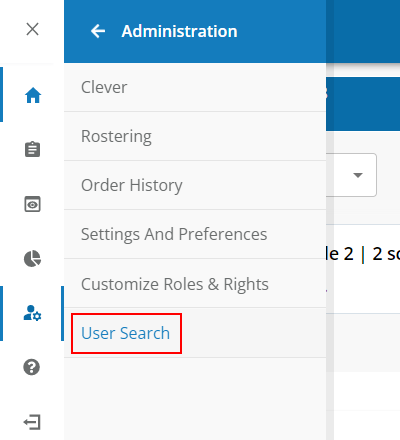Expand the dropdown arrow behind the menu
This screenshot has height=440, width=400.
click(358, 175)
